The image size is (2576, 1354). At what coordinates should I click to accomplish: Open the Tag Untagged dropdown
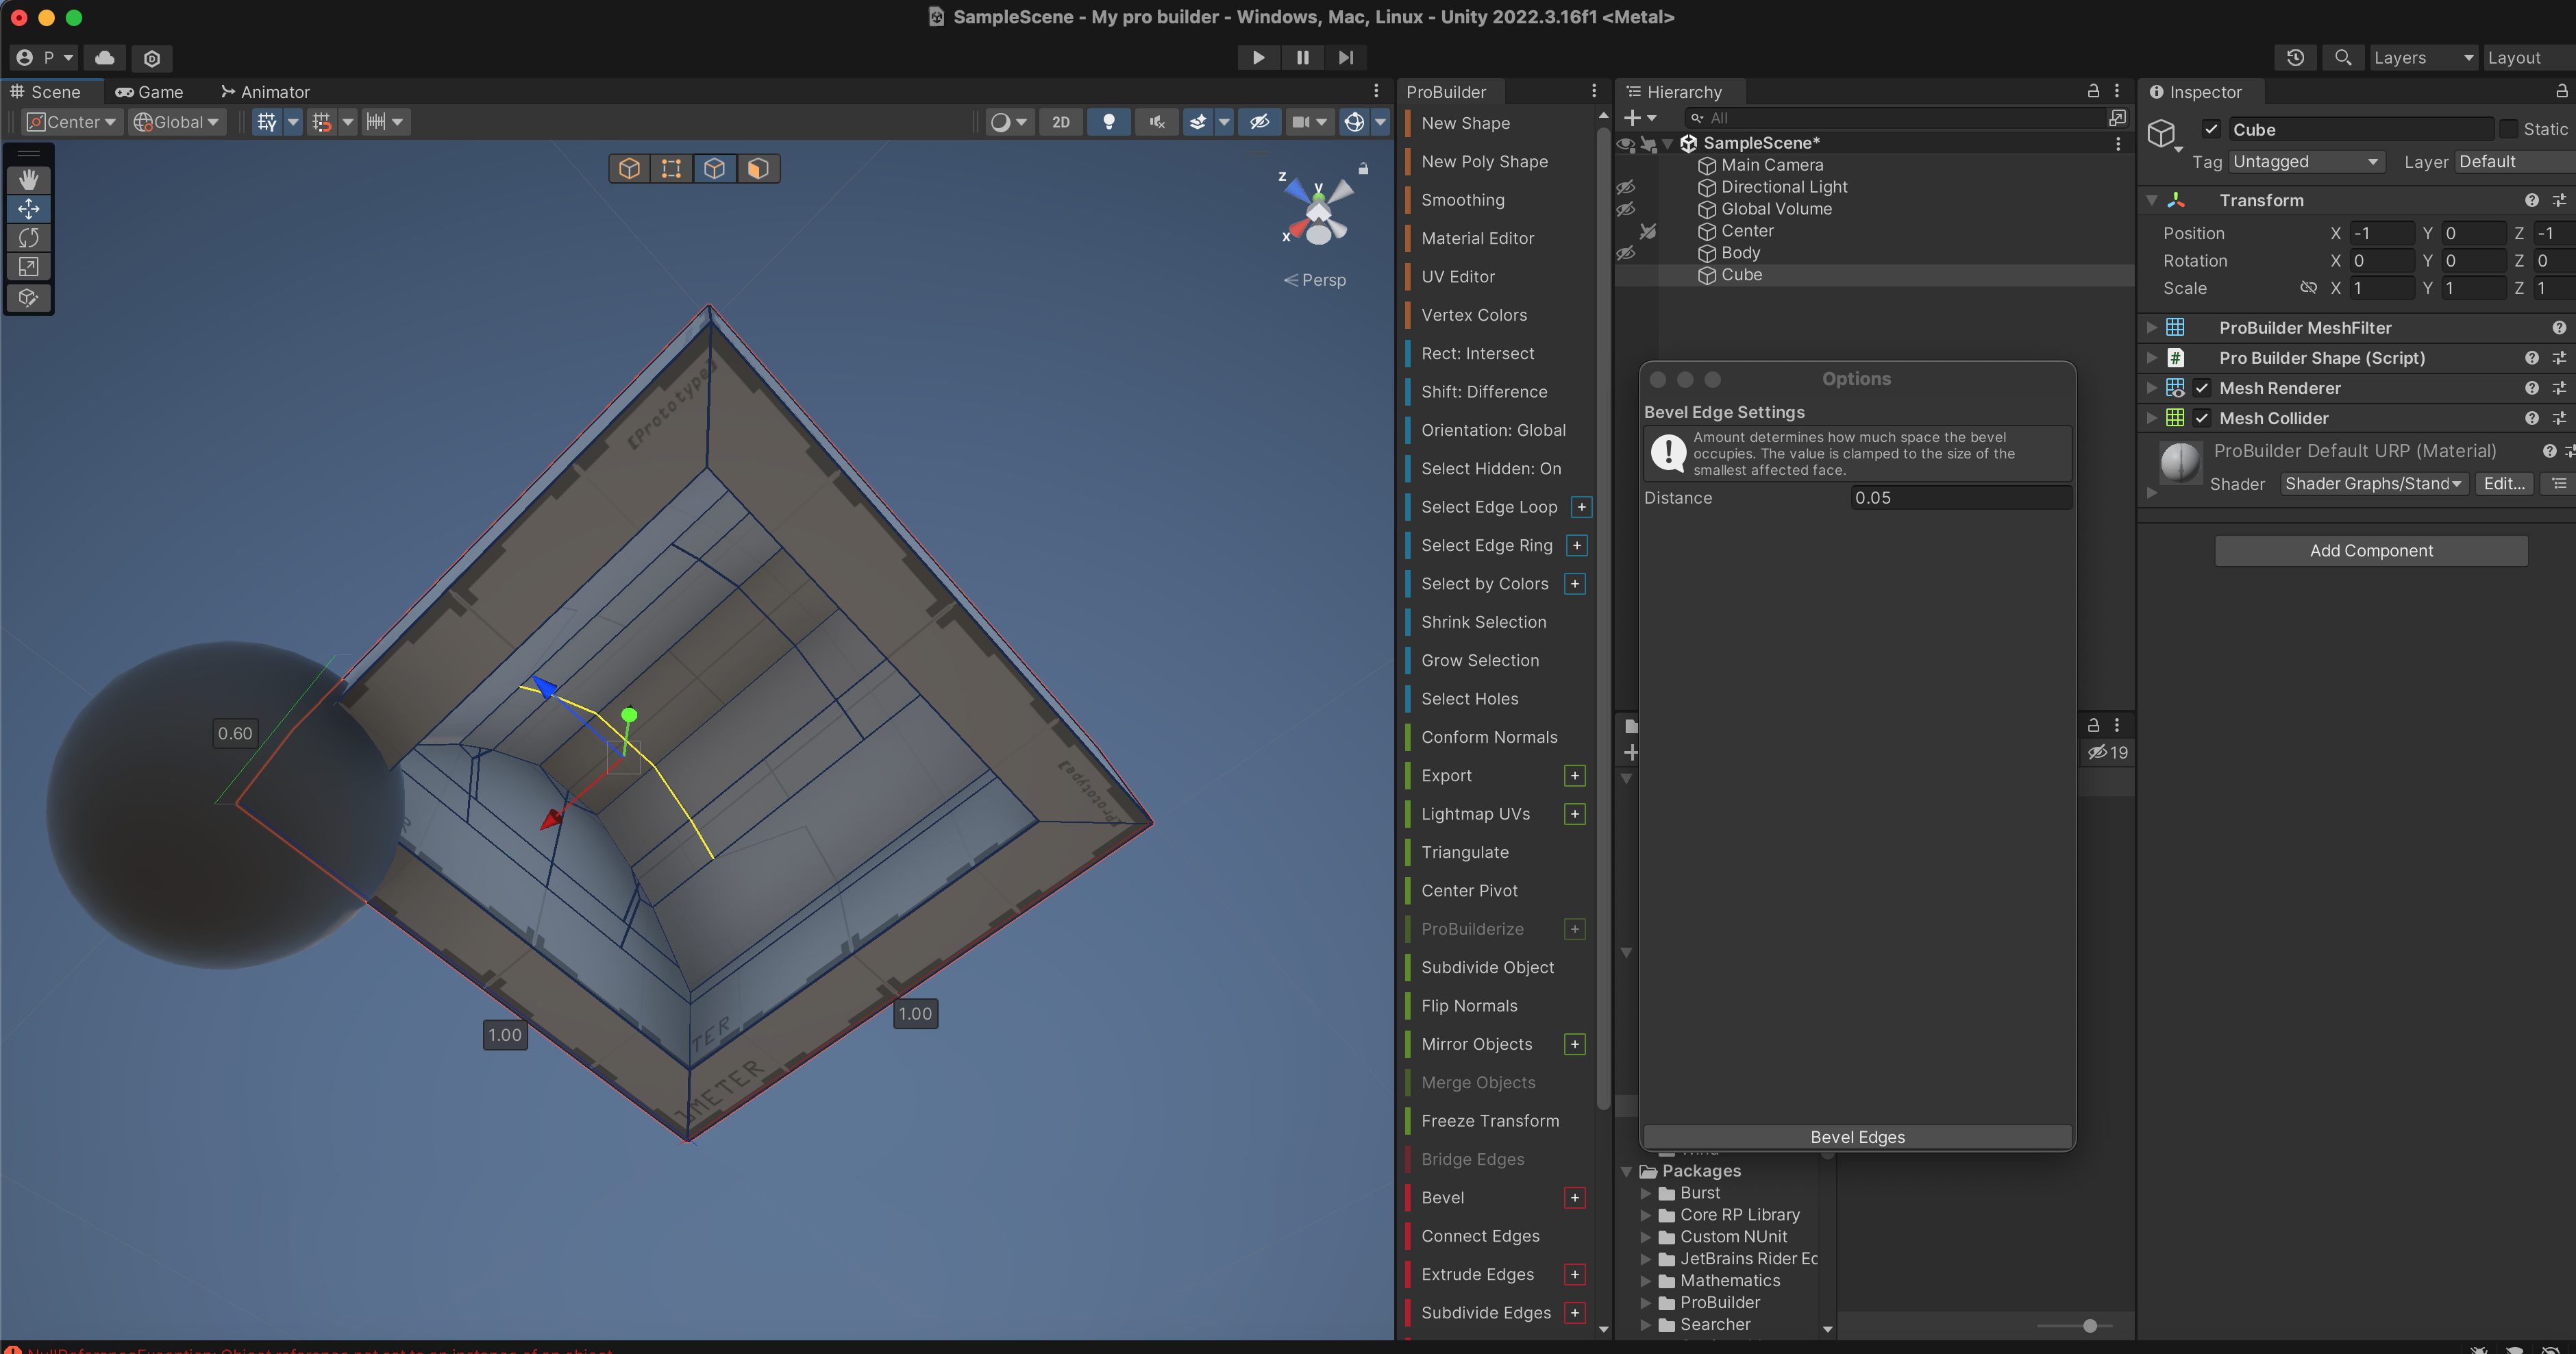coord(2305,162)
